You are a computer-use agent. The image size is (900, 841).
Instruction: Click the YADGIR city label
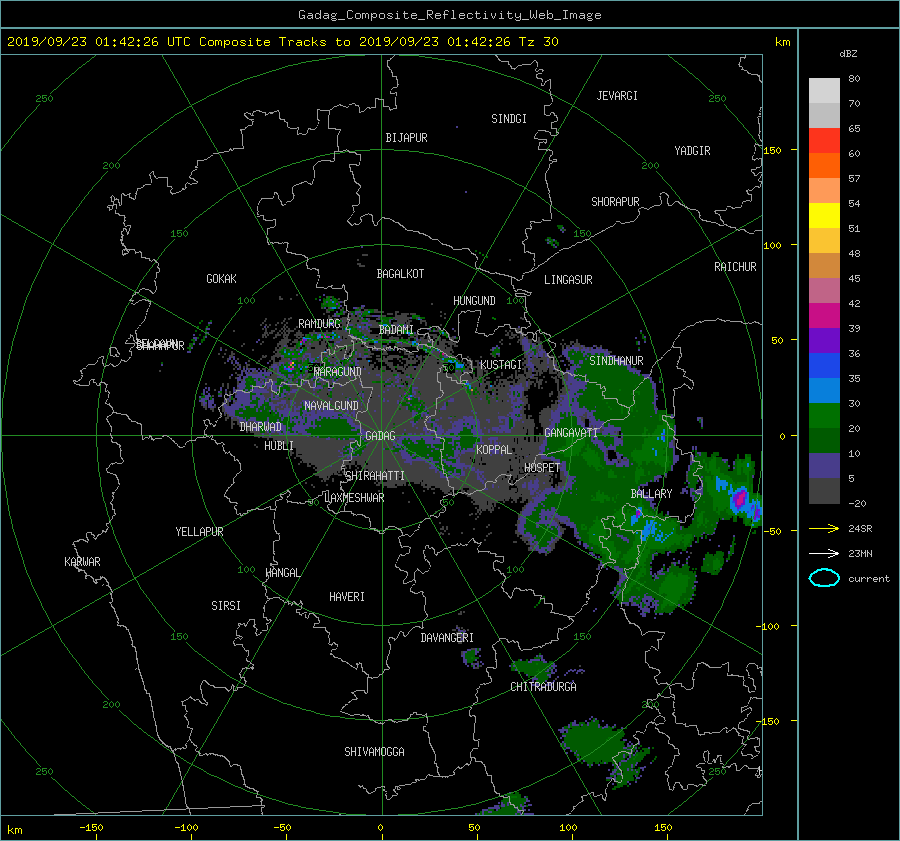pos(692,151)
